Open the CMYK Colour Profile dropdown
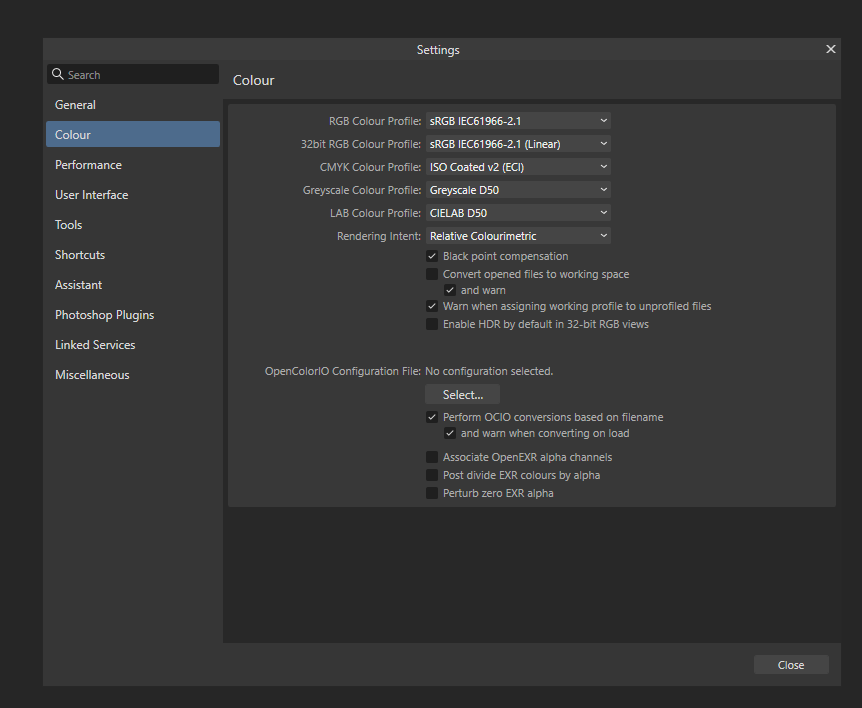This screenshot has width=862, height=708. coord(518,167)
